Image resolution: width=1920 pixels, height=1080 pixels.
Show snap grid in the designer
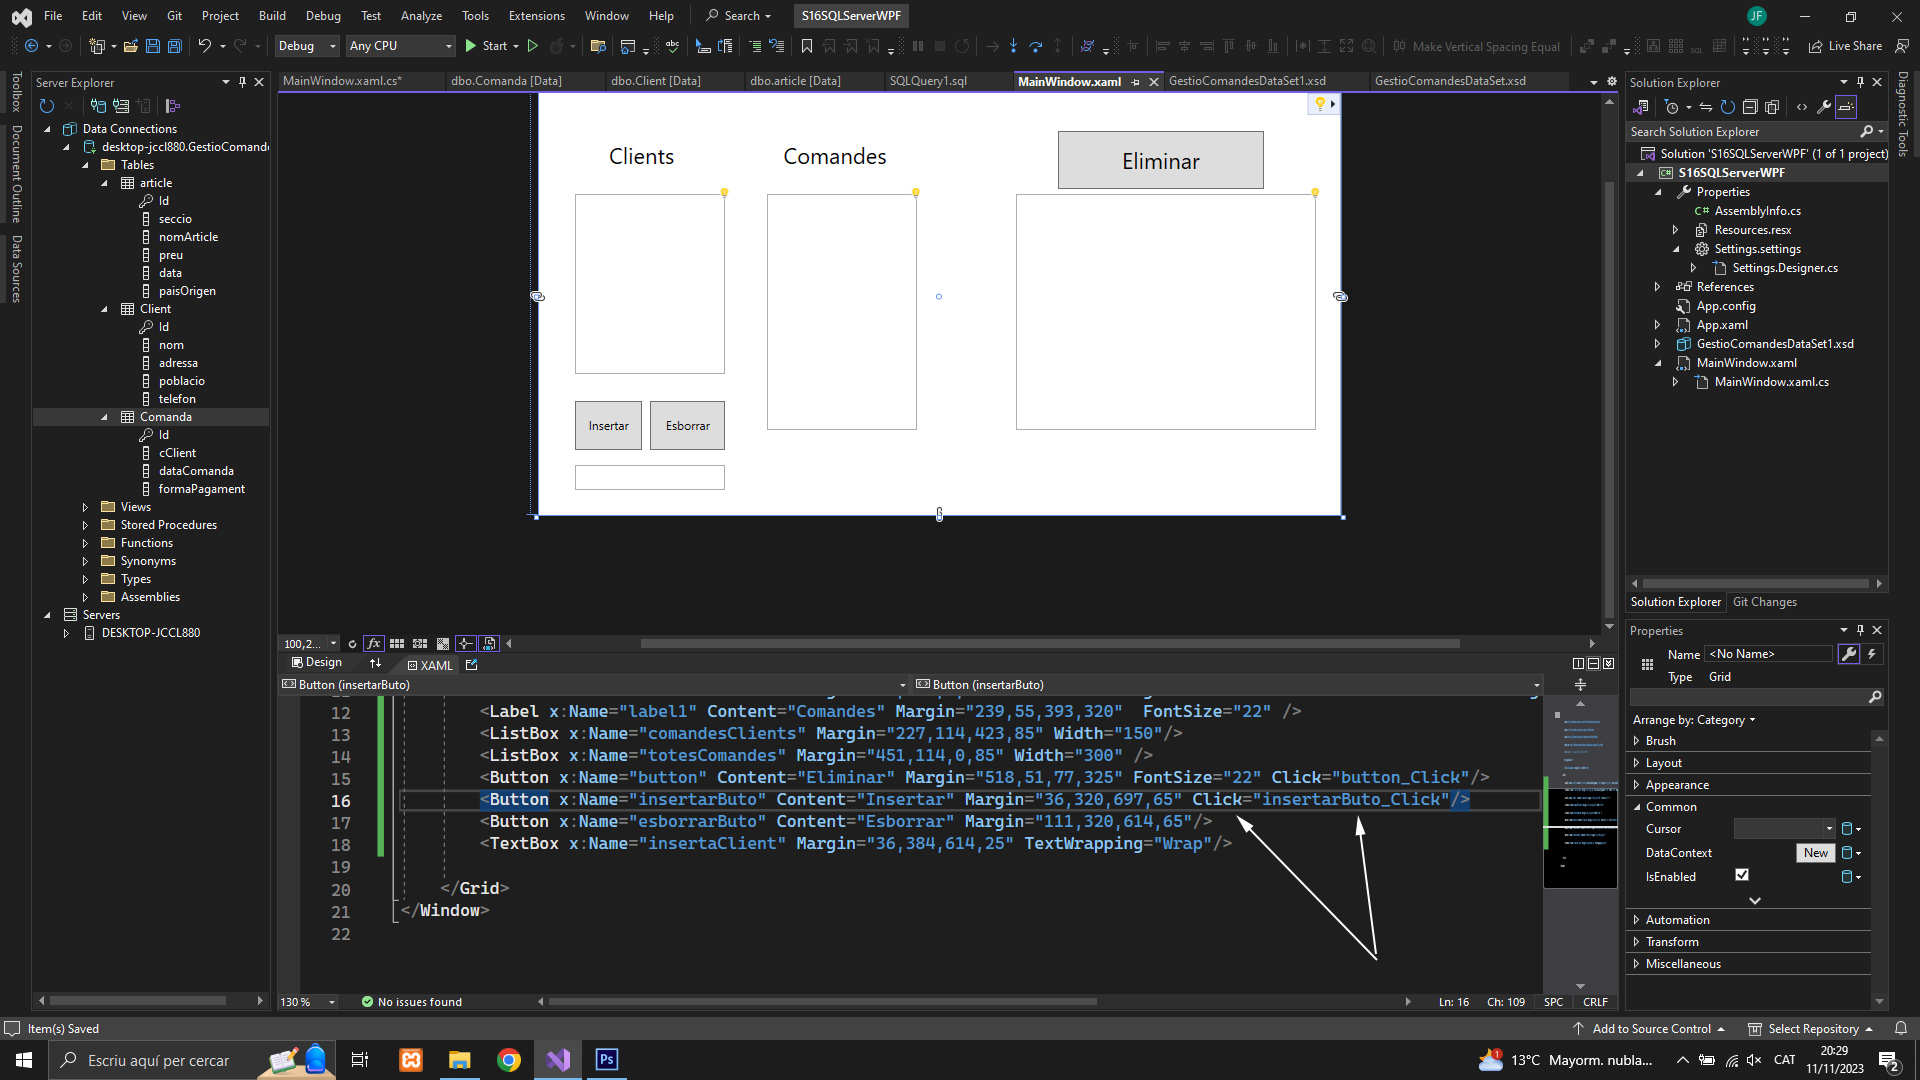point(397,644)
